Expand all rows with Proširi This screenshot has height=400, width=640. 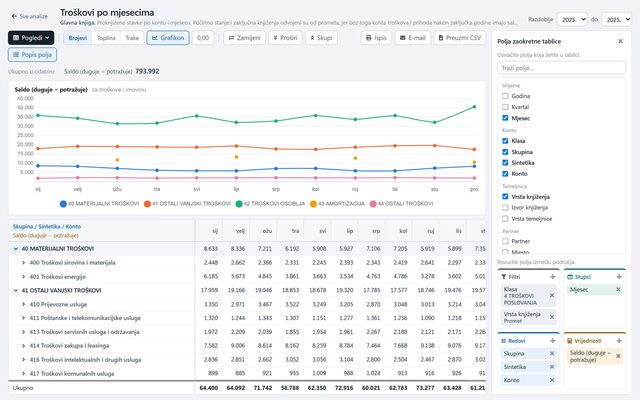(x=285, y=38)
